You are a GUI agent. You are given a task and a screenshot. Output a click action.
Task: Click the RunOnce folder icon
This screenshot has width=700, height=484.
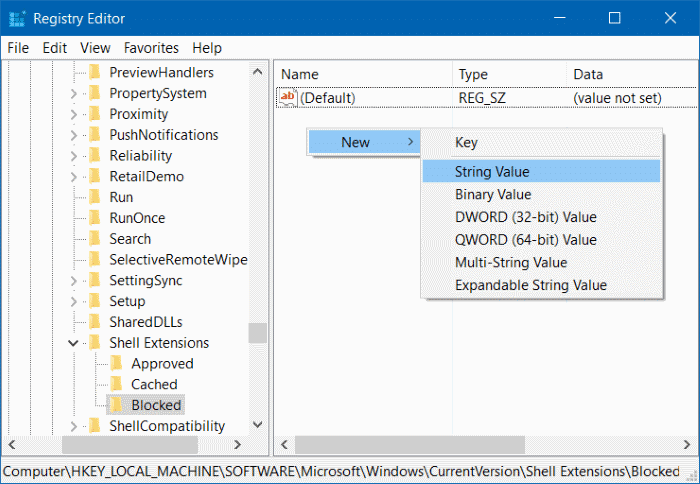click(x=95, y=217)
